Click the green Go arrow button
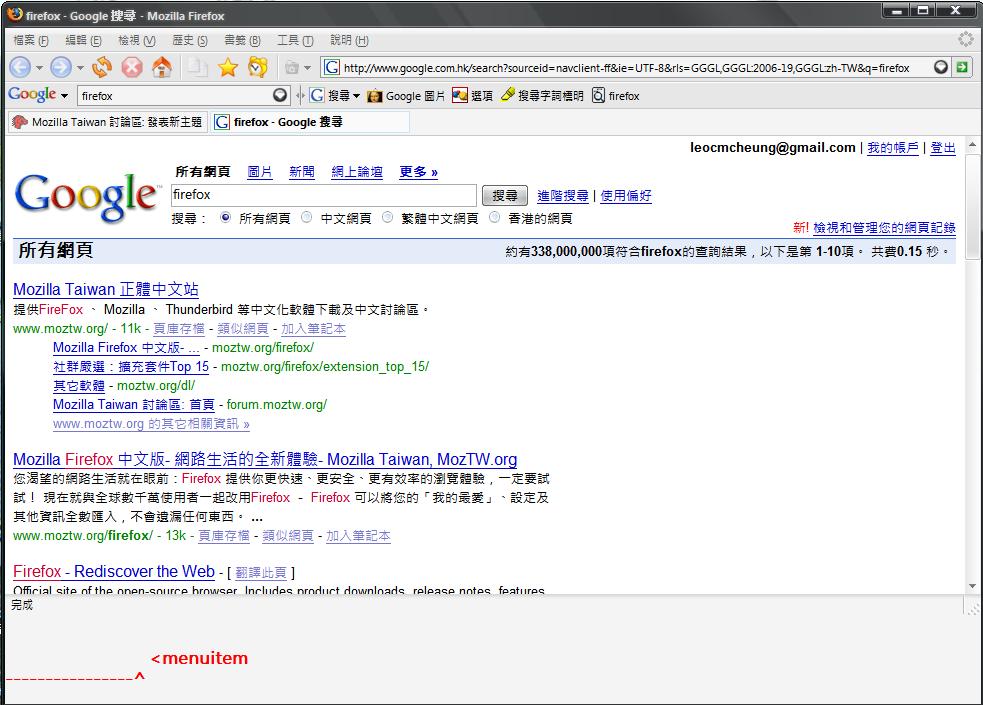Viewport: 983px width, 705px height. click(962, 67)
